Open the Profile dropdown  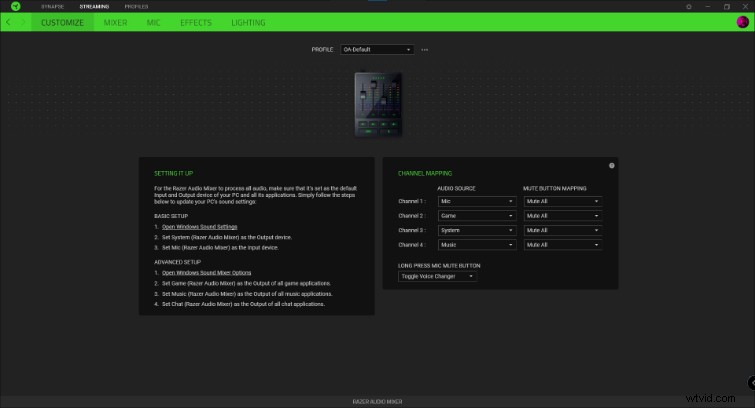pos(377,50)
